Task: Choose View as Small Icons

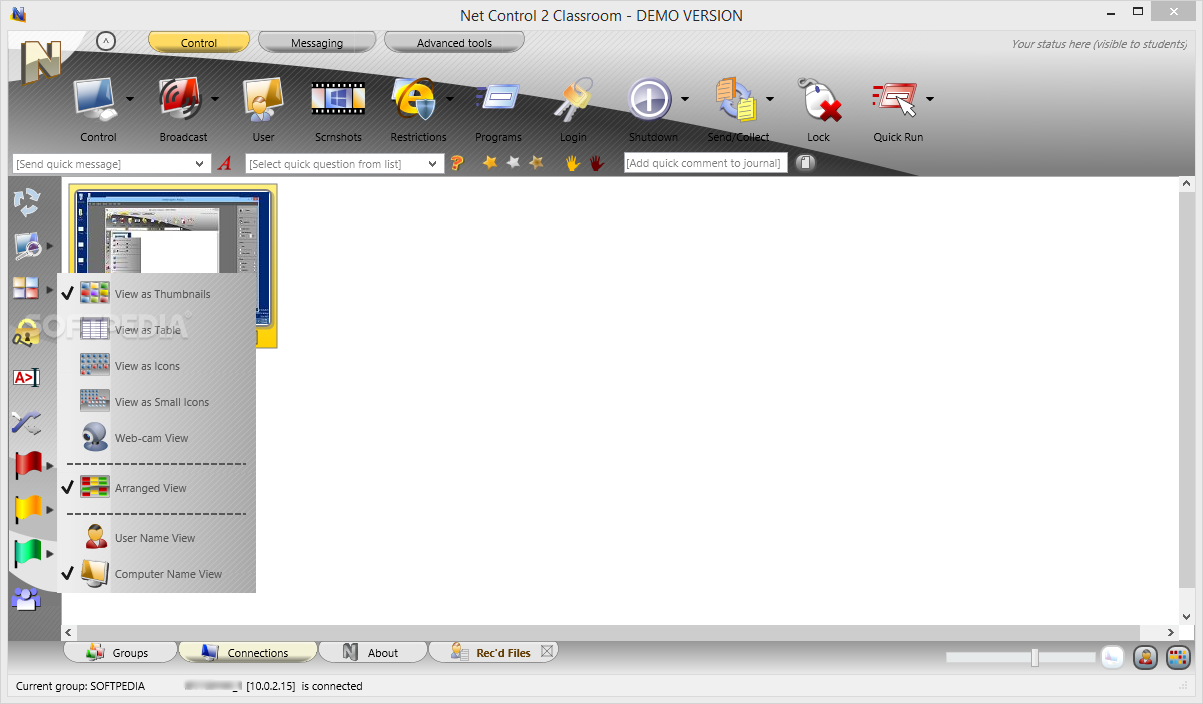Action: (x=156, y=402)
